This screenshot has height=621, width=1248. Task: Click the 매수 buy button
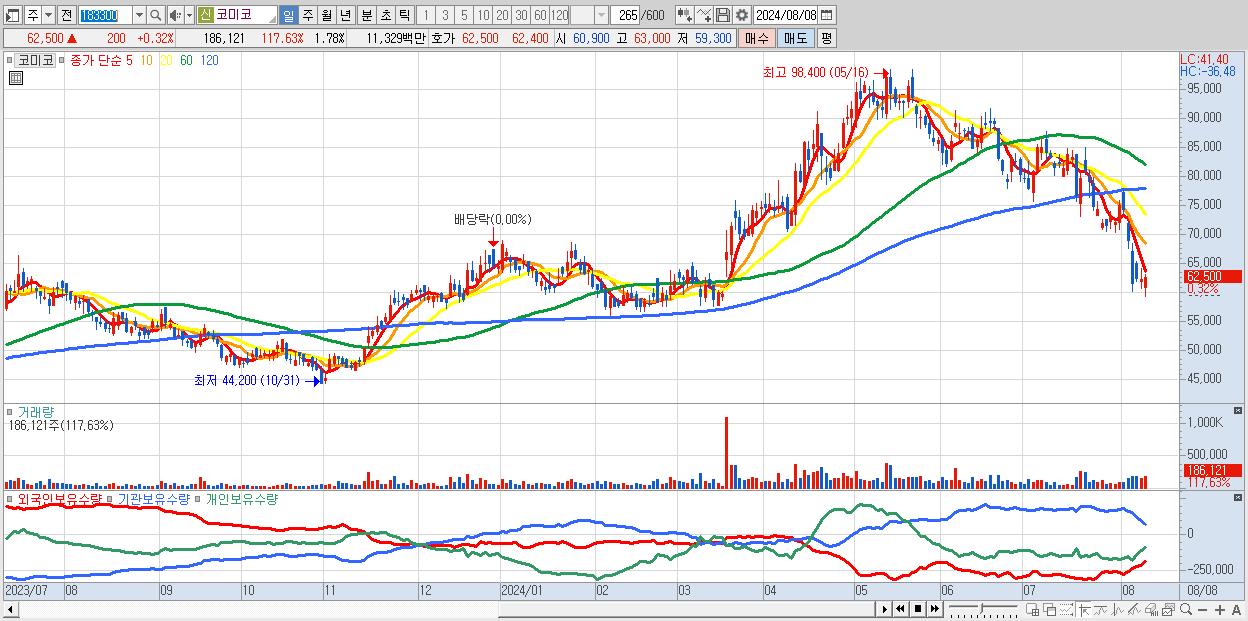pyautogui.click(x=756, y=38)
